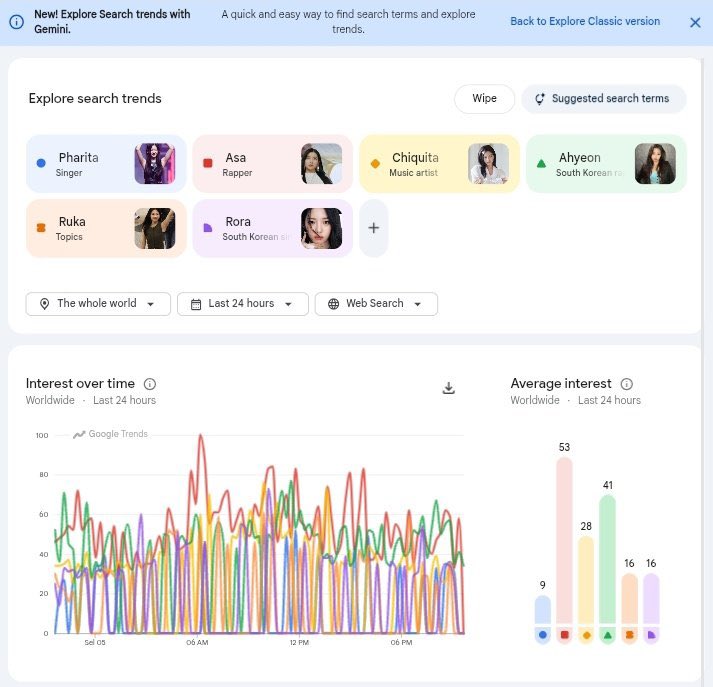This screenshot has width=713, height=687.
Task: Click Chiquita's thumbnail photo
Action: tap(488, 164)
